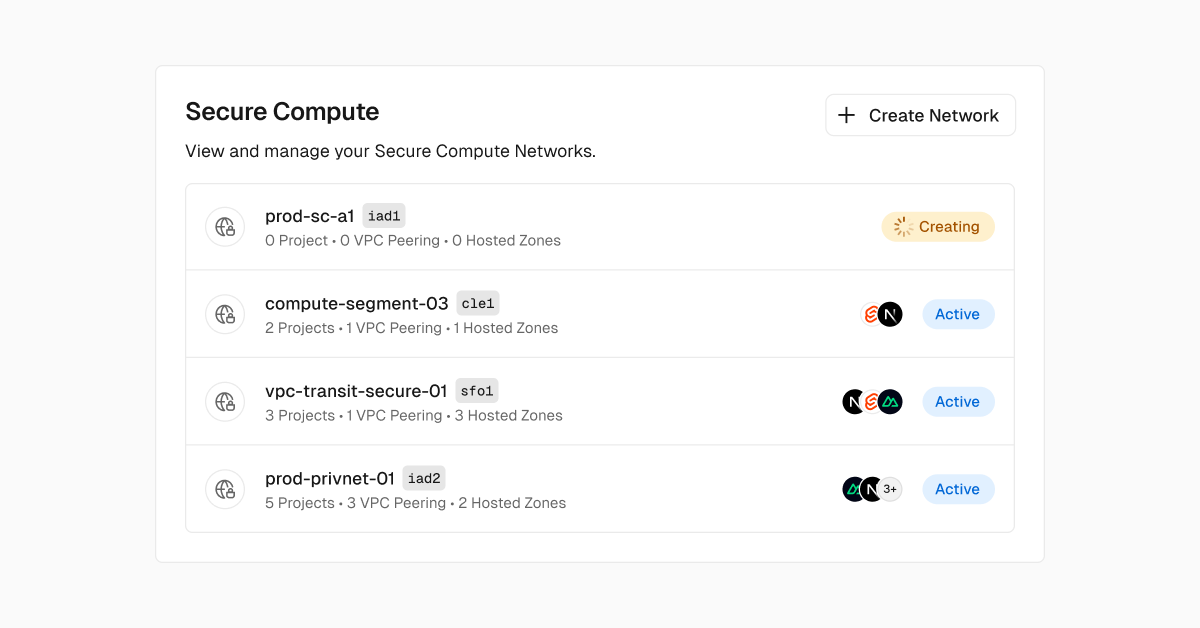Open the Create Network dialog
This screenshot has width=1200, height=628.
click(x=920, y=114)
